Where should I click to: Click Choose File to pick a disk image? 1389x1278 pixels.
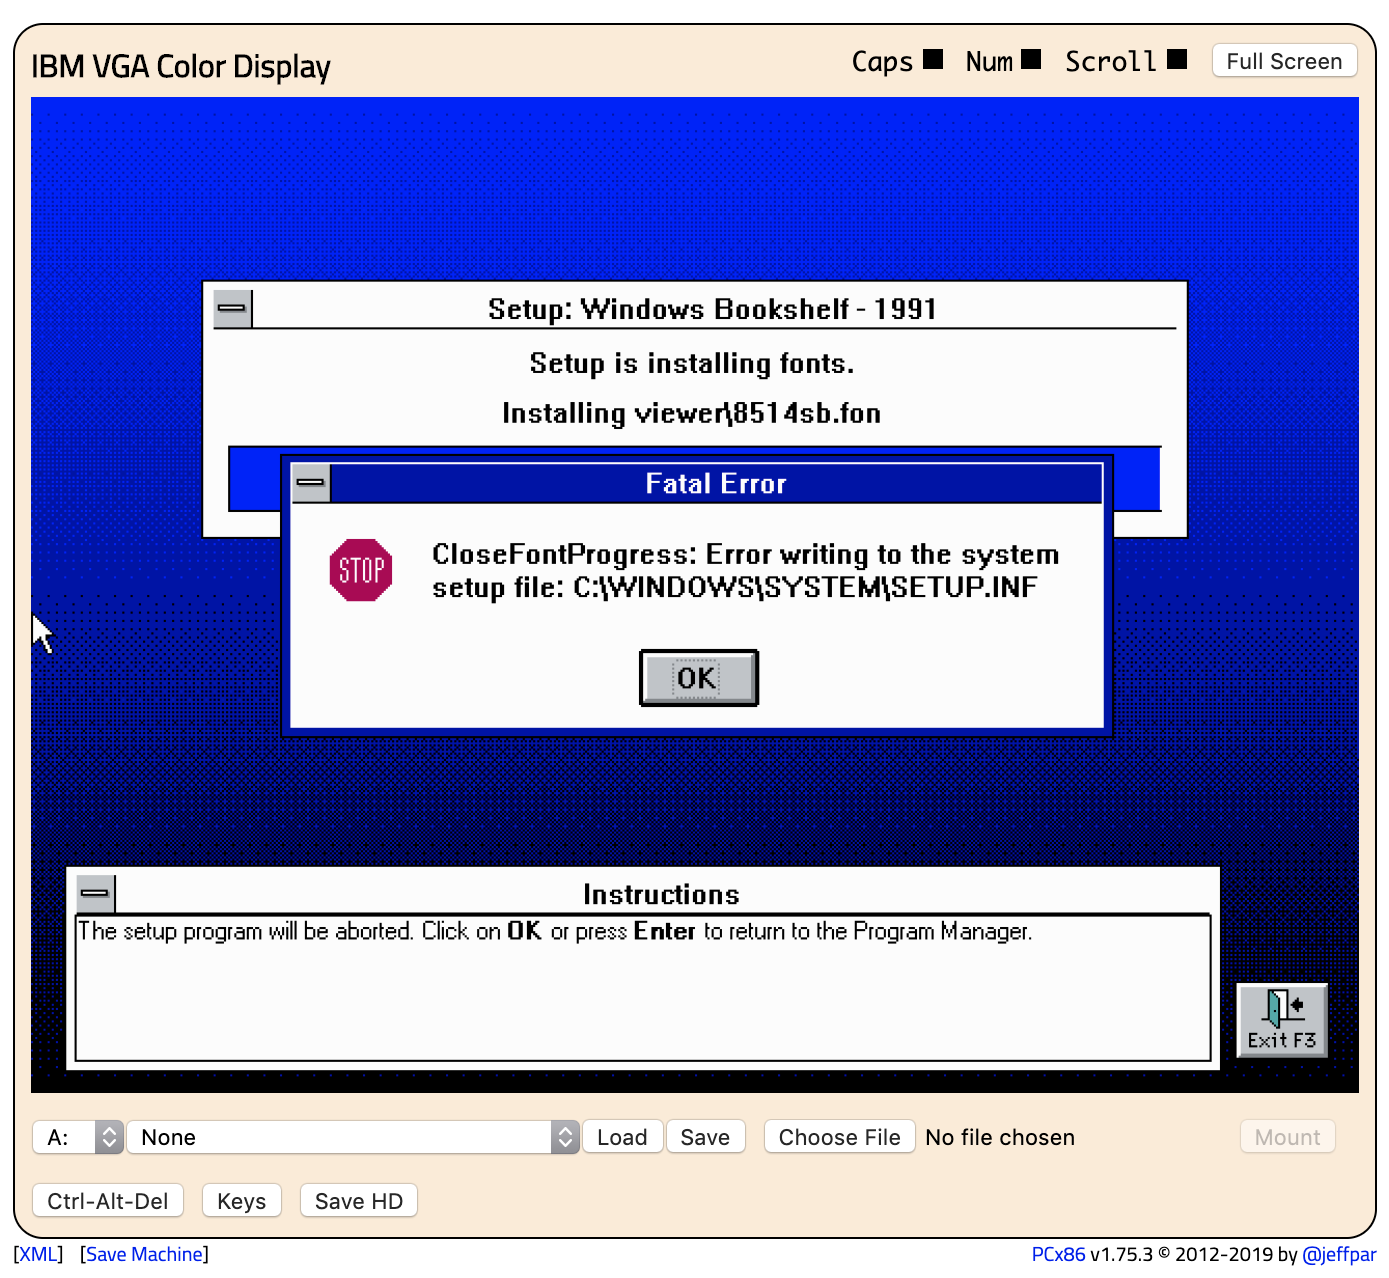(839, 1137)
